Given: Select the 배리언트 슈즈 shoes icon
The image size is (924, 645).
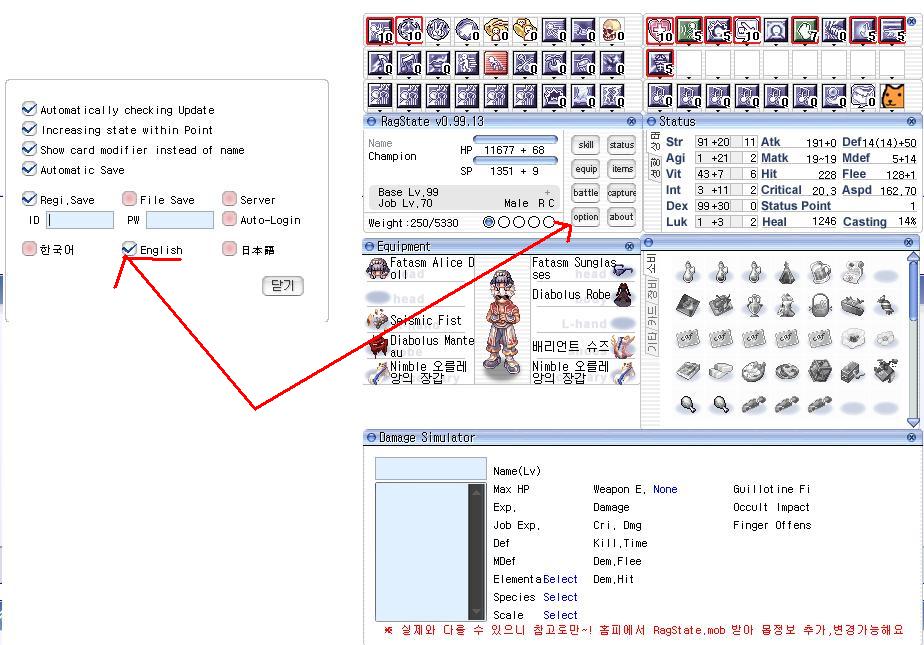Looking at the screenshot, I should pyautogui.click(x=623, y=346).
